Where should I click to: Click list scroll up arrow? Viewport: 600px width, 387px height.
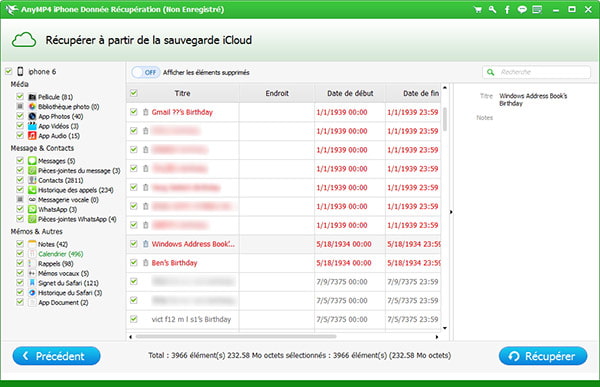coord(445,88)
